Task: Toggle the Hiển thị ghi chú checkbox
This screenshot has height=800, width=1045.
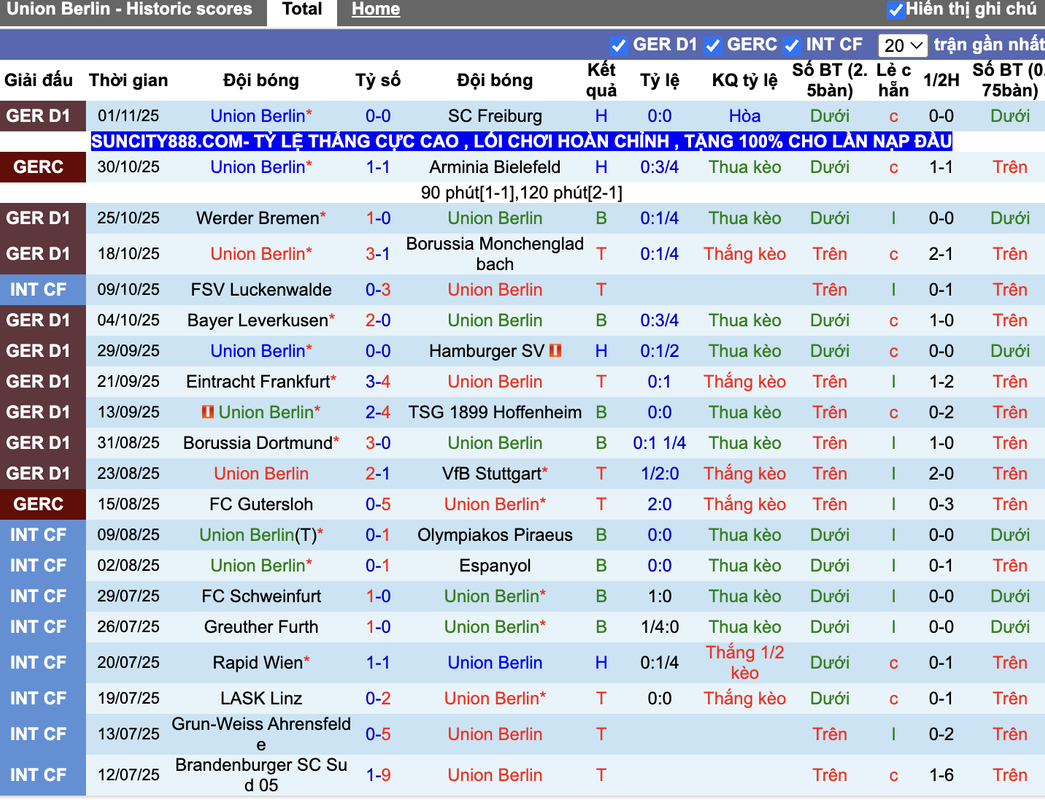Action: click(896, 10)
